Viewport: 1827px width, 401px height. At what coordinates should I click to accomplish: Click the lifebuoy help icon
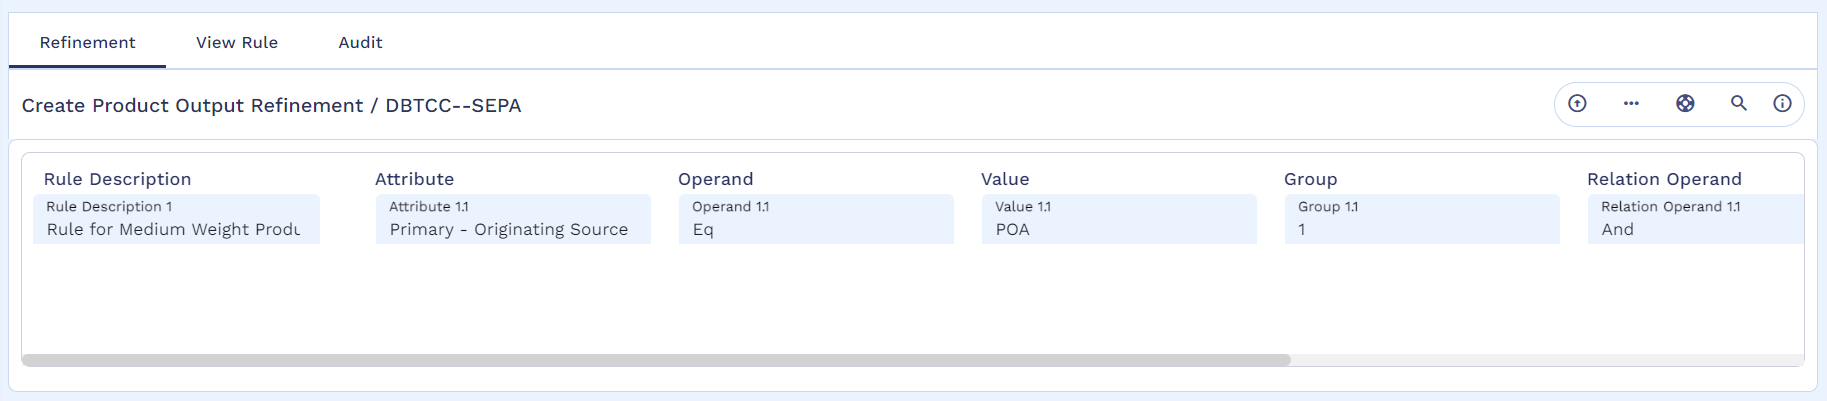coord(1685,103)
